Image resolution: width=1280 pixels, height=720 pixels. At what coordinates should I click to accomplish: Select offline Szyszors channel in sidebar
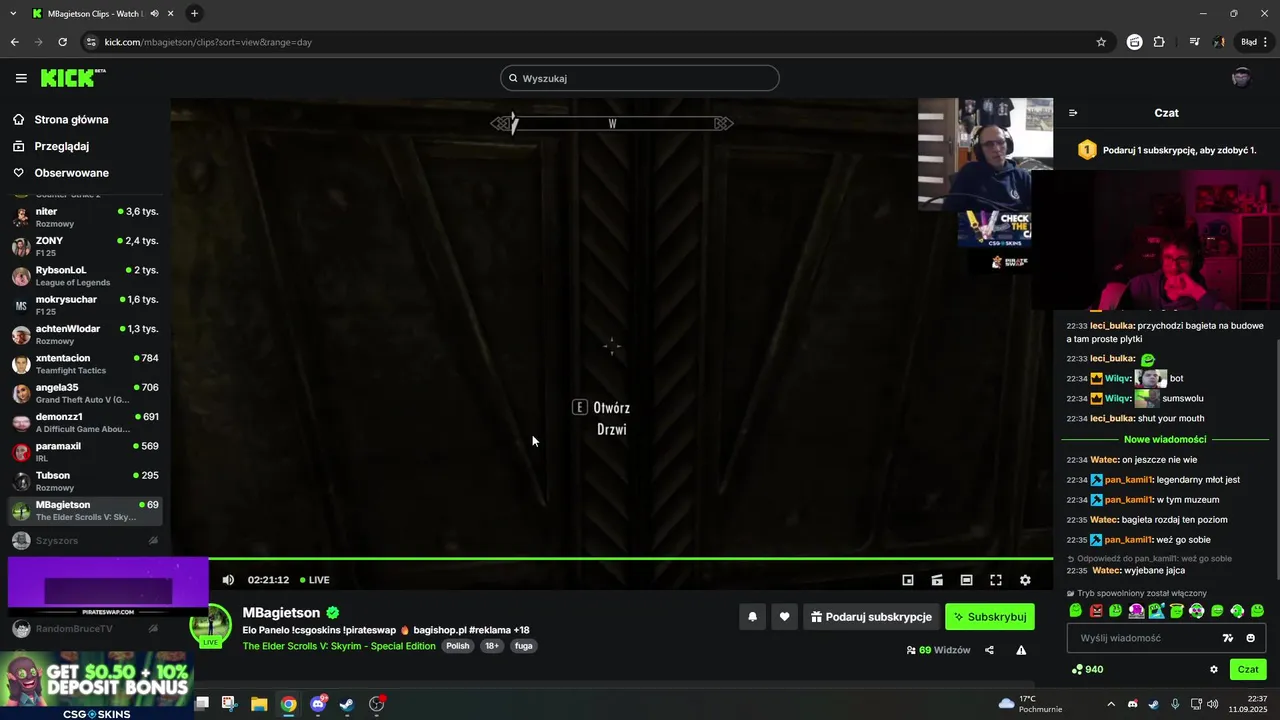(84, 540)
